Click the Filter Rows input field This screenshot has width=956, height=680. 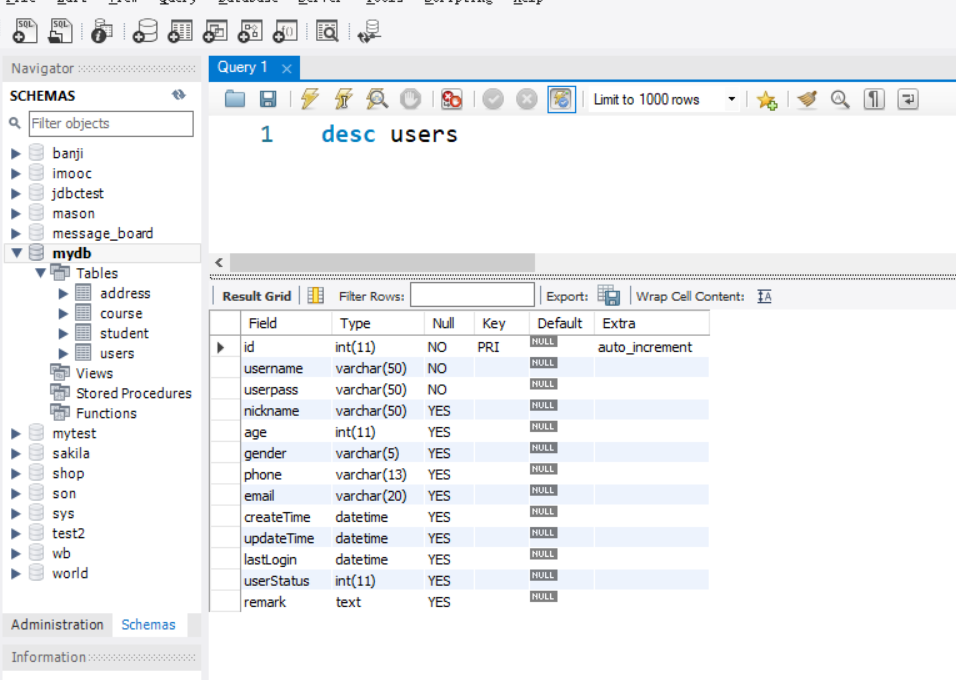tap(472, 296)
